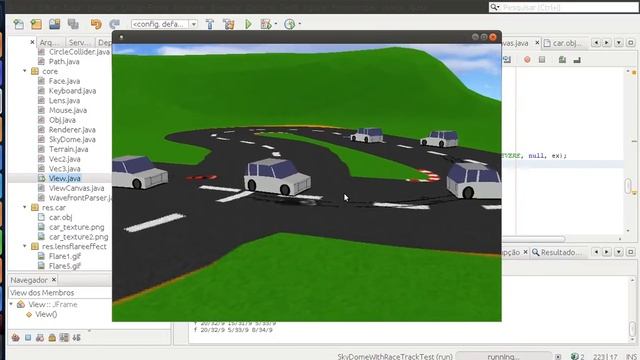Click editor tabs scroll-left arrow
The width and height of the screenshot is (640, 360).
coord(596,43)
